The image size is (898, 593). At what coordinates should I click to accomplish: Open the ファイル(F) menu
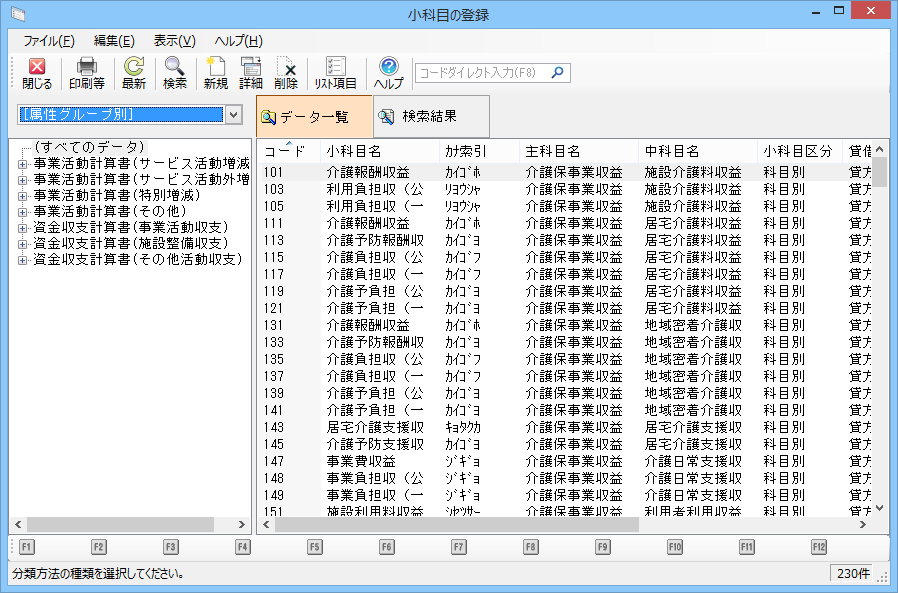(48, 41)
